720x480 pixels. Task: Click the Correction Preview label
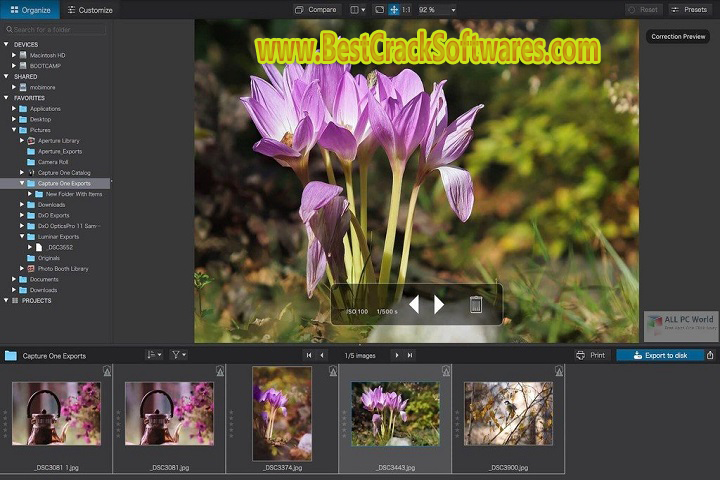tap(678, 36)
